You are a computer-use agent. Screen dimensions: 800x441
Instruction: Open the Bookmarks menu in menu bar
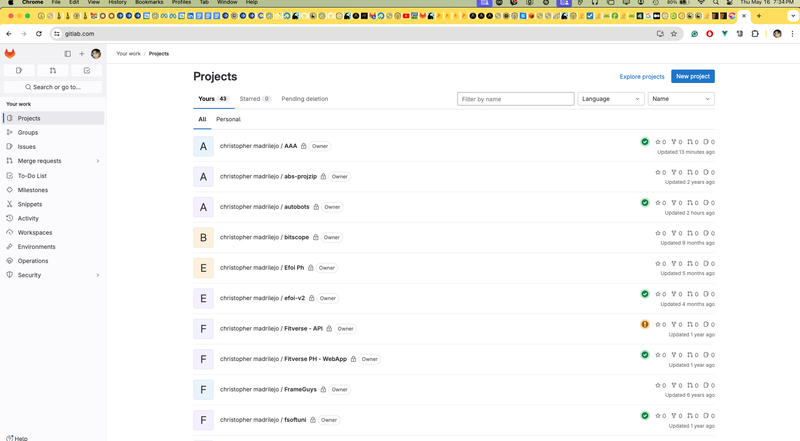pos(149,3)
